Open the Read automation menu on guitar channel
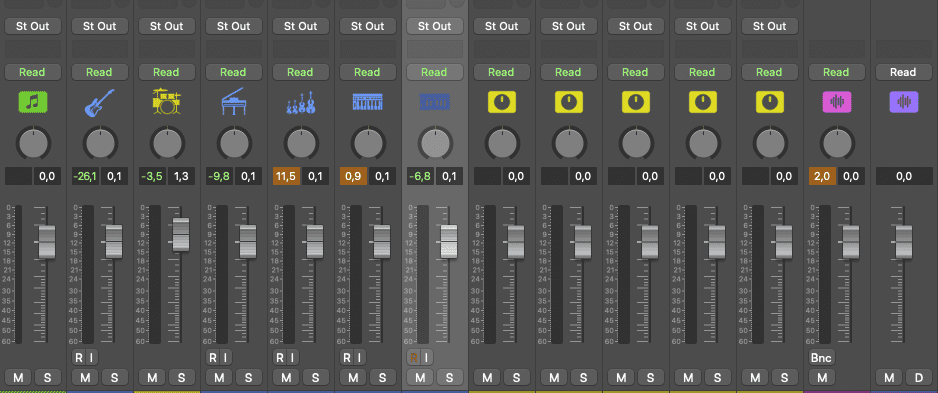 99,72
